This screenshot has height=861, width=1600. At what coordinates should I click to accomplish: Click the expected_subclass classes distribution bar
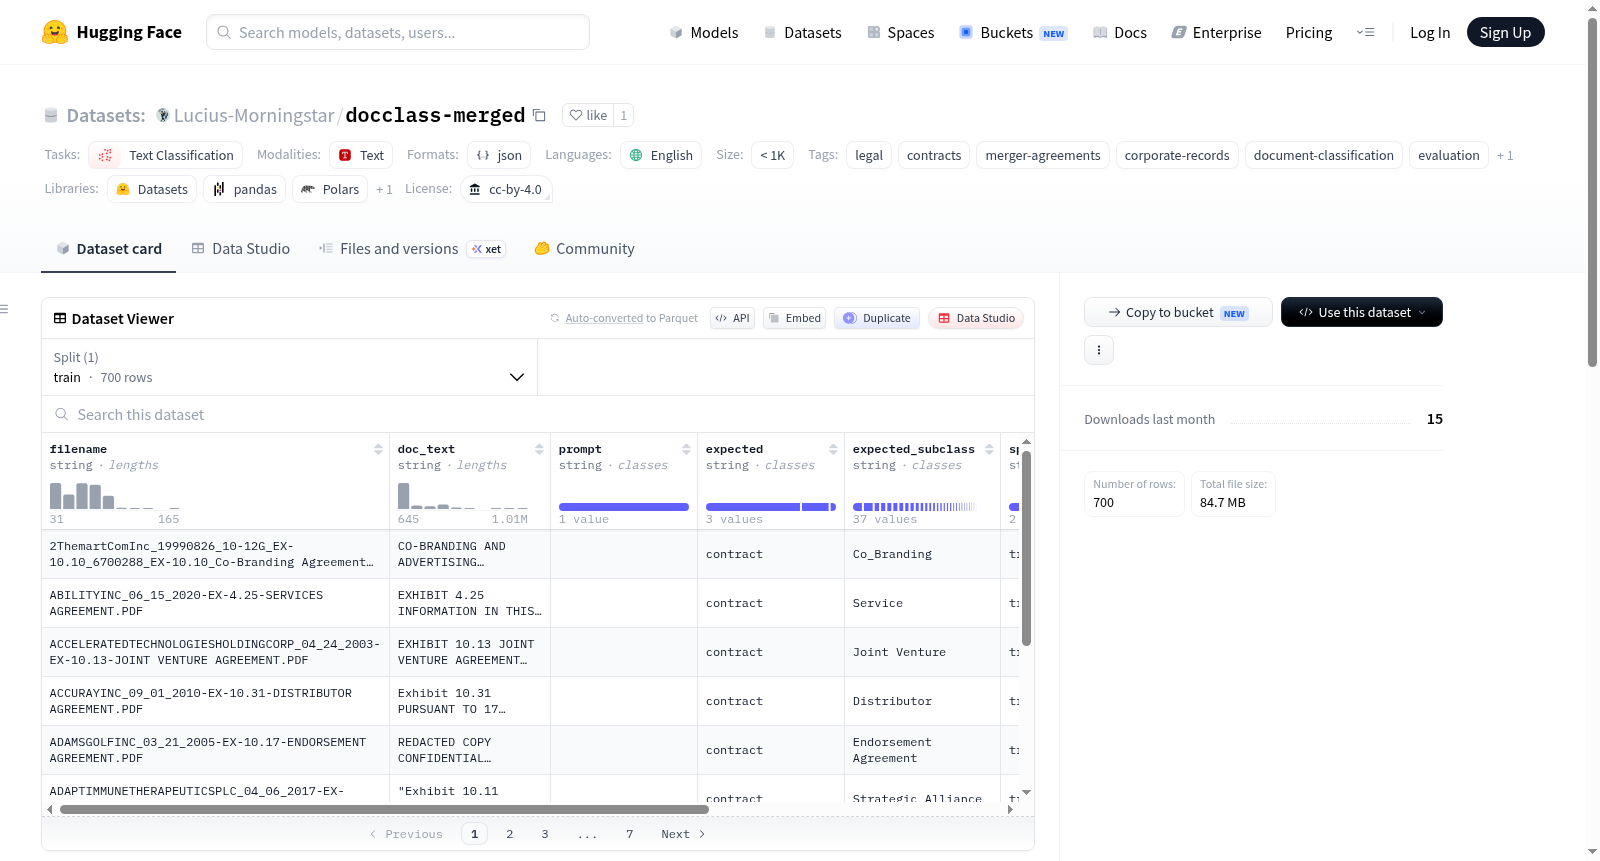point(914,507)
